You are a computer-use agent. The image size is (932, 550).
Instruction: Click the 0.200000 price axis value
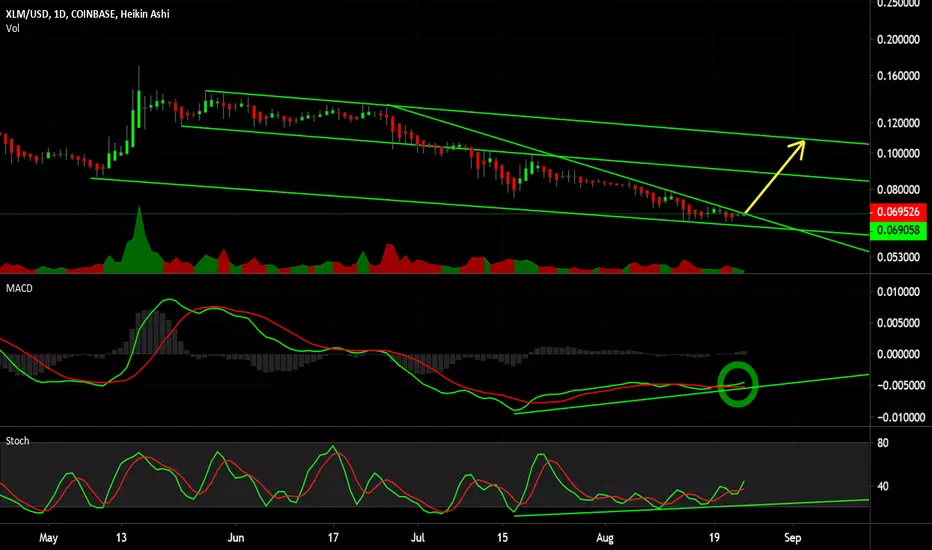point(898,39)
